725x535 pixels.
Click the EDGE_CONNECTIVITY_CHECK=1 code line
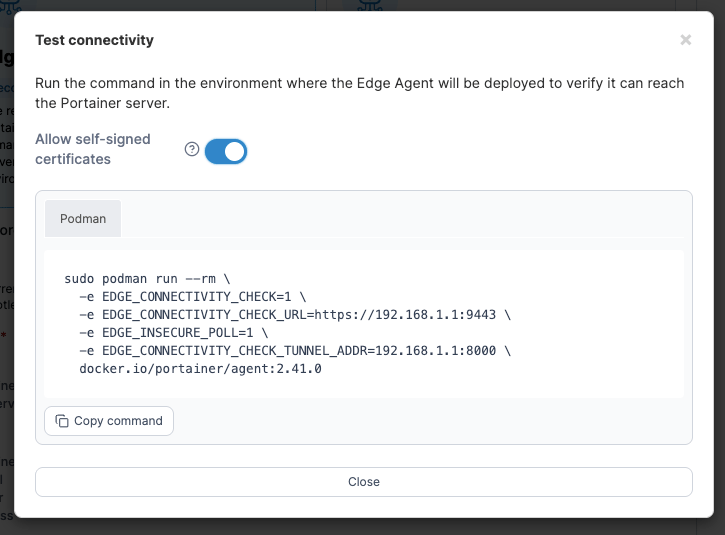point(192,296)
